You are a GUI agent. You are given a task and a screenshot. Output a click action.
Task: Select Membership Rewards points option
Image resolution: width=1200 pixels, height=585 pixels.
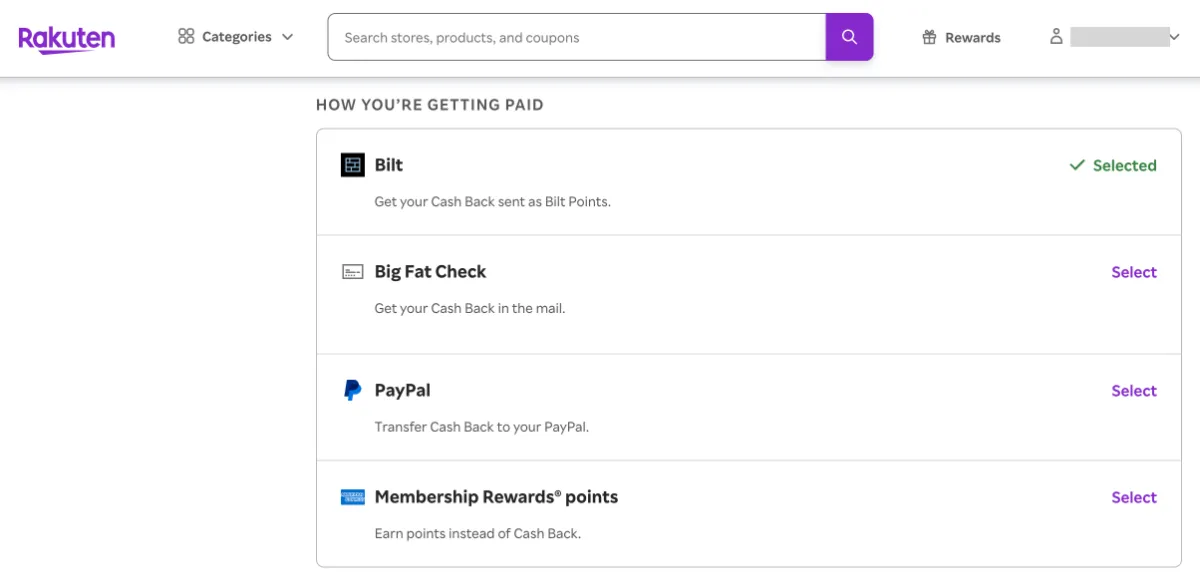point(1133,497)
